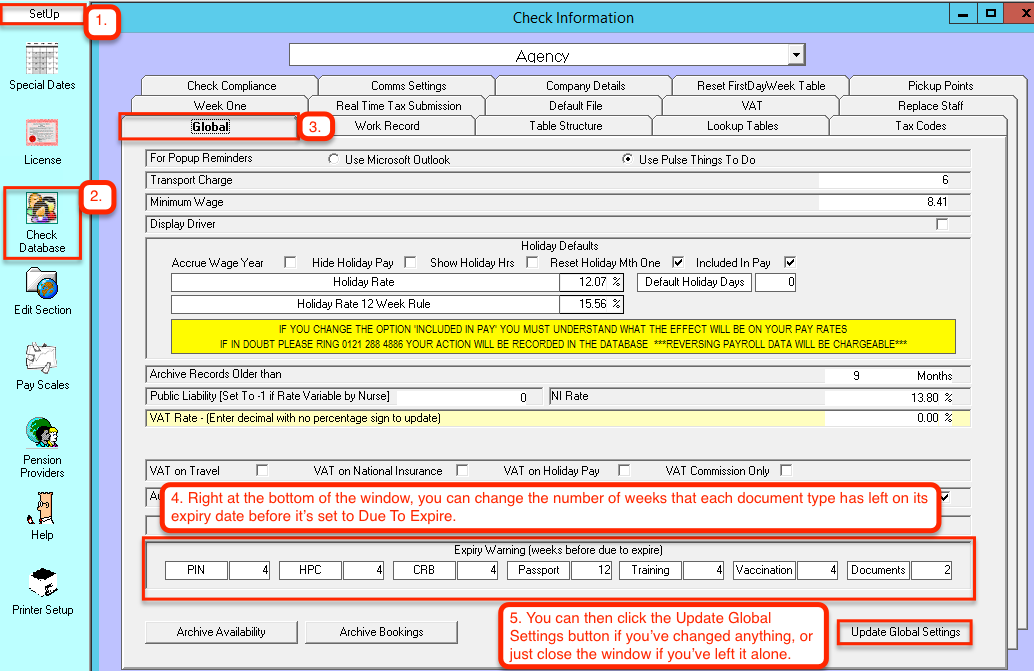Open Edit Section folder icon
This screenshot has height=671, width=1034.
(42, 284)
